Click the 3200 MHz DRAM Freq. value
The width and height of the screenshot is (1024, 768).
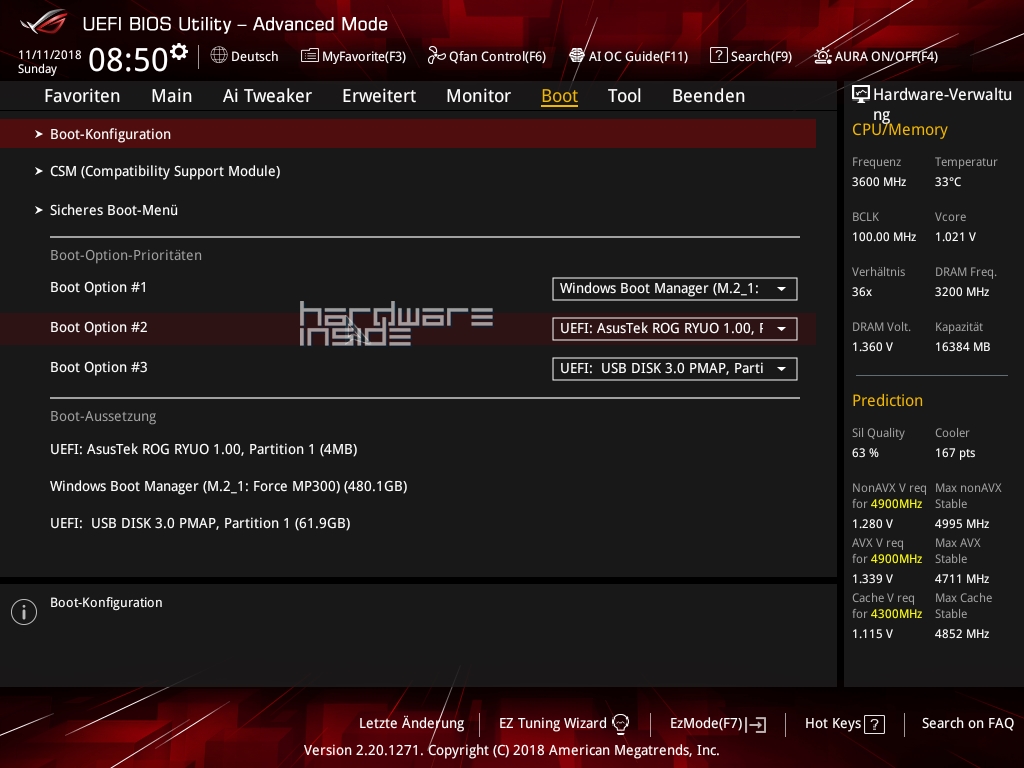(962, 292)
